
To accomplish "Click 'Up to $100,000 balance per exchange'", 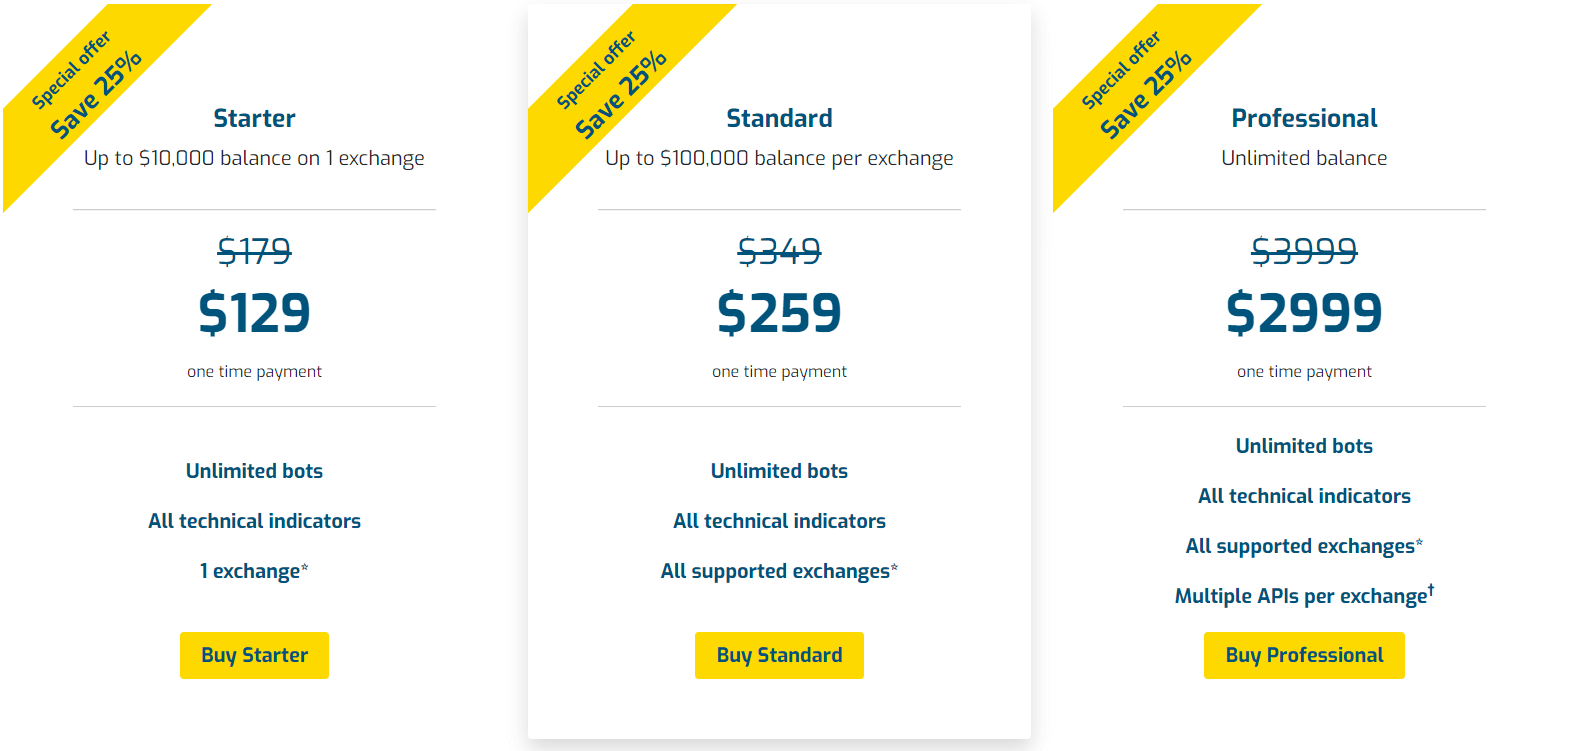I will 779,158.
